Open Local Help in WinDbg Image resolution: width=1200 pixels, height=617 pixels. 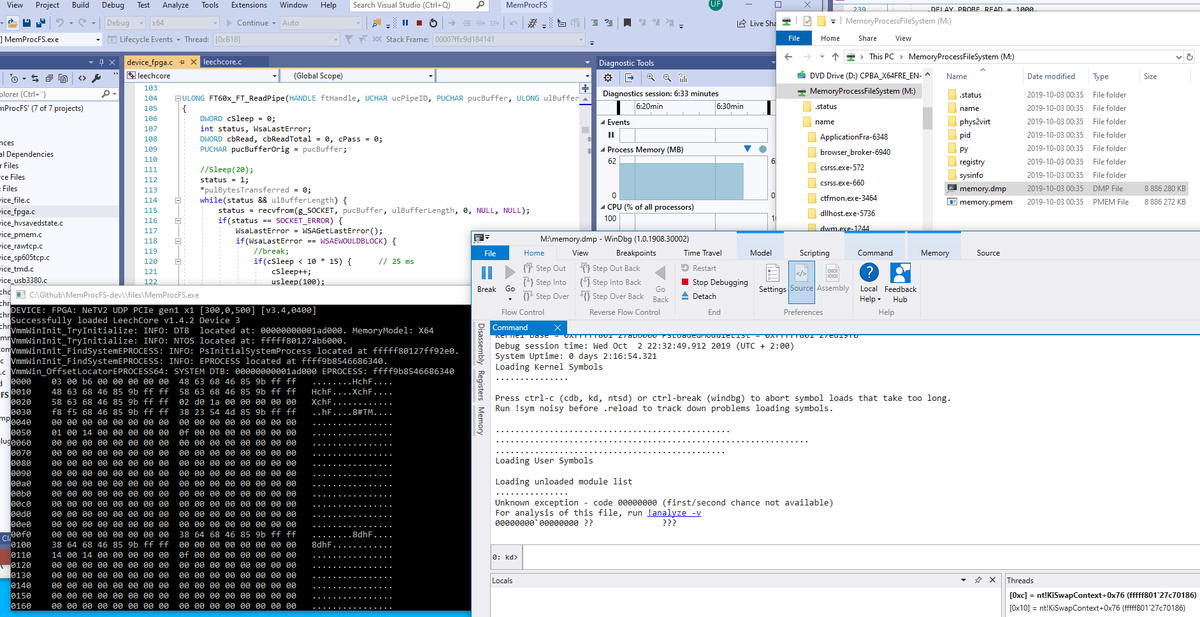click(x=870, y=284)
